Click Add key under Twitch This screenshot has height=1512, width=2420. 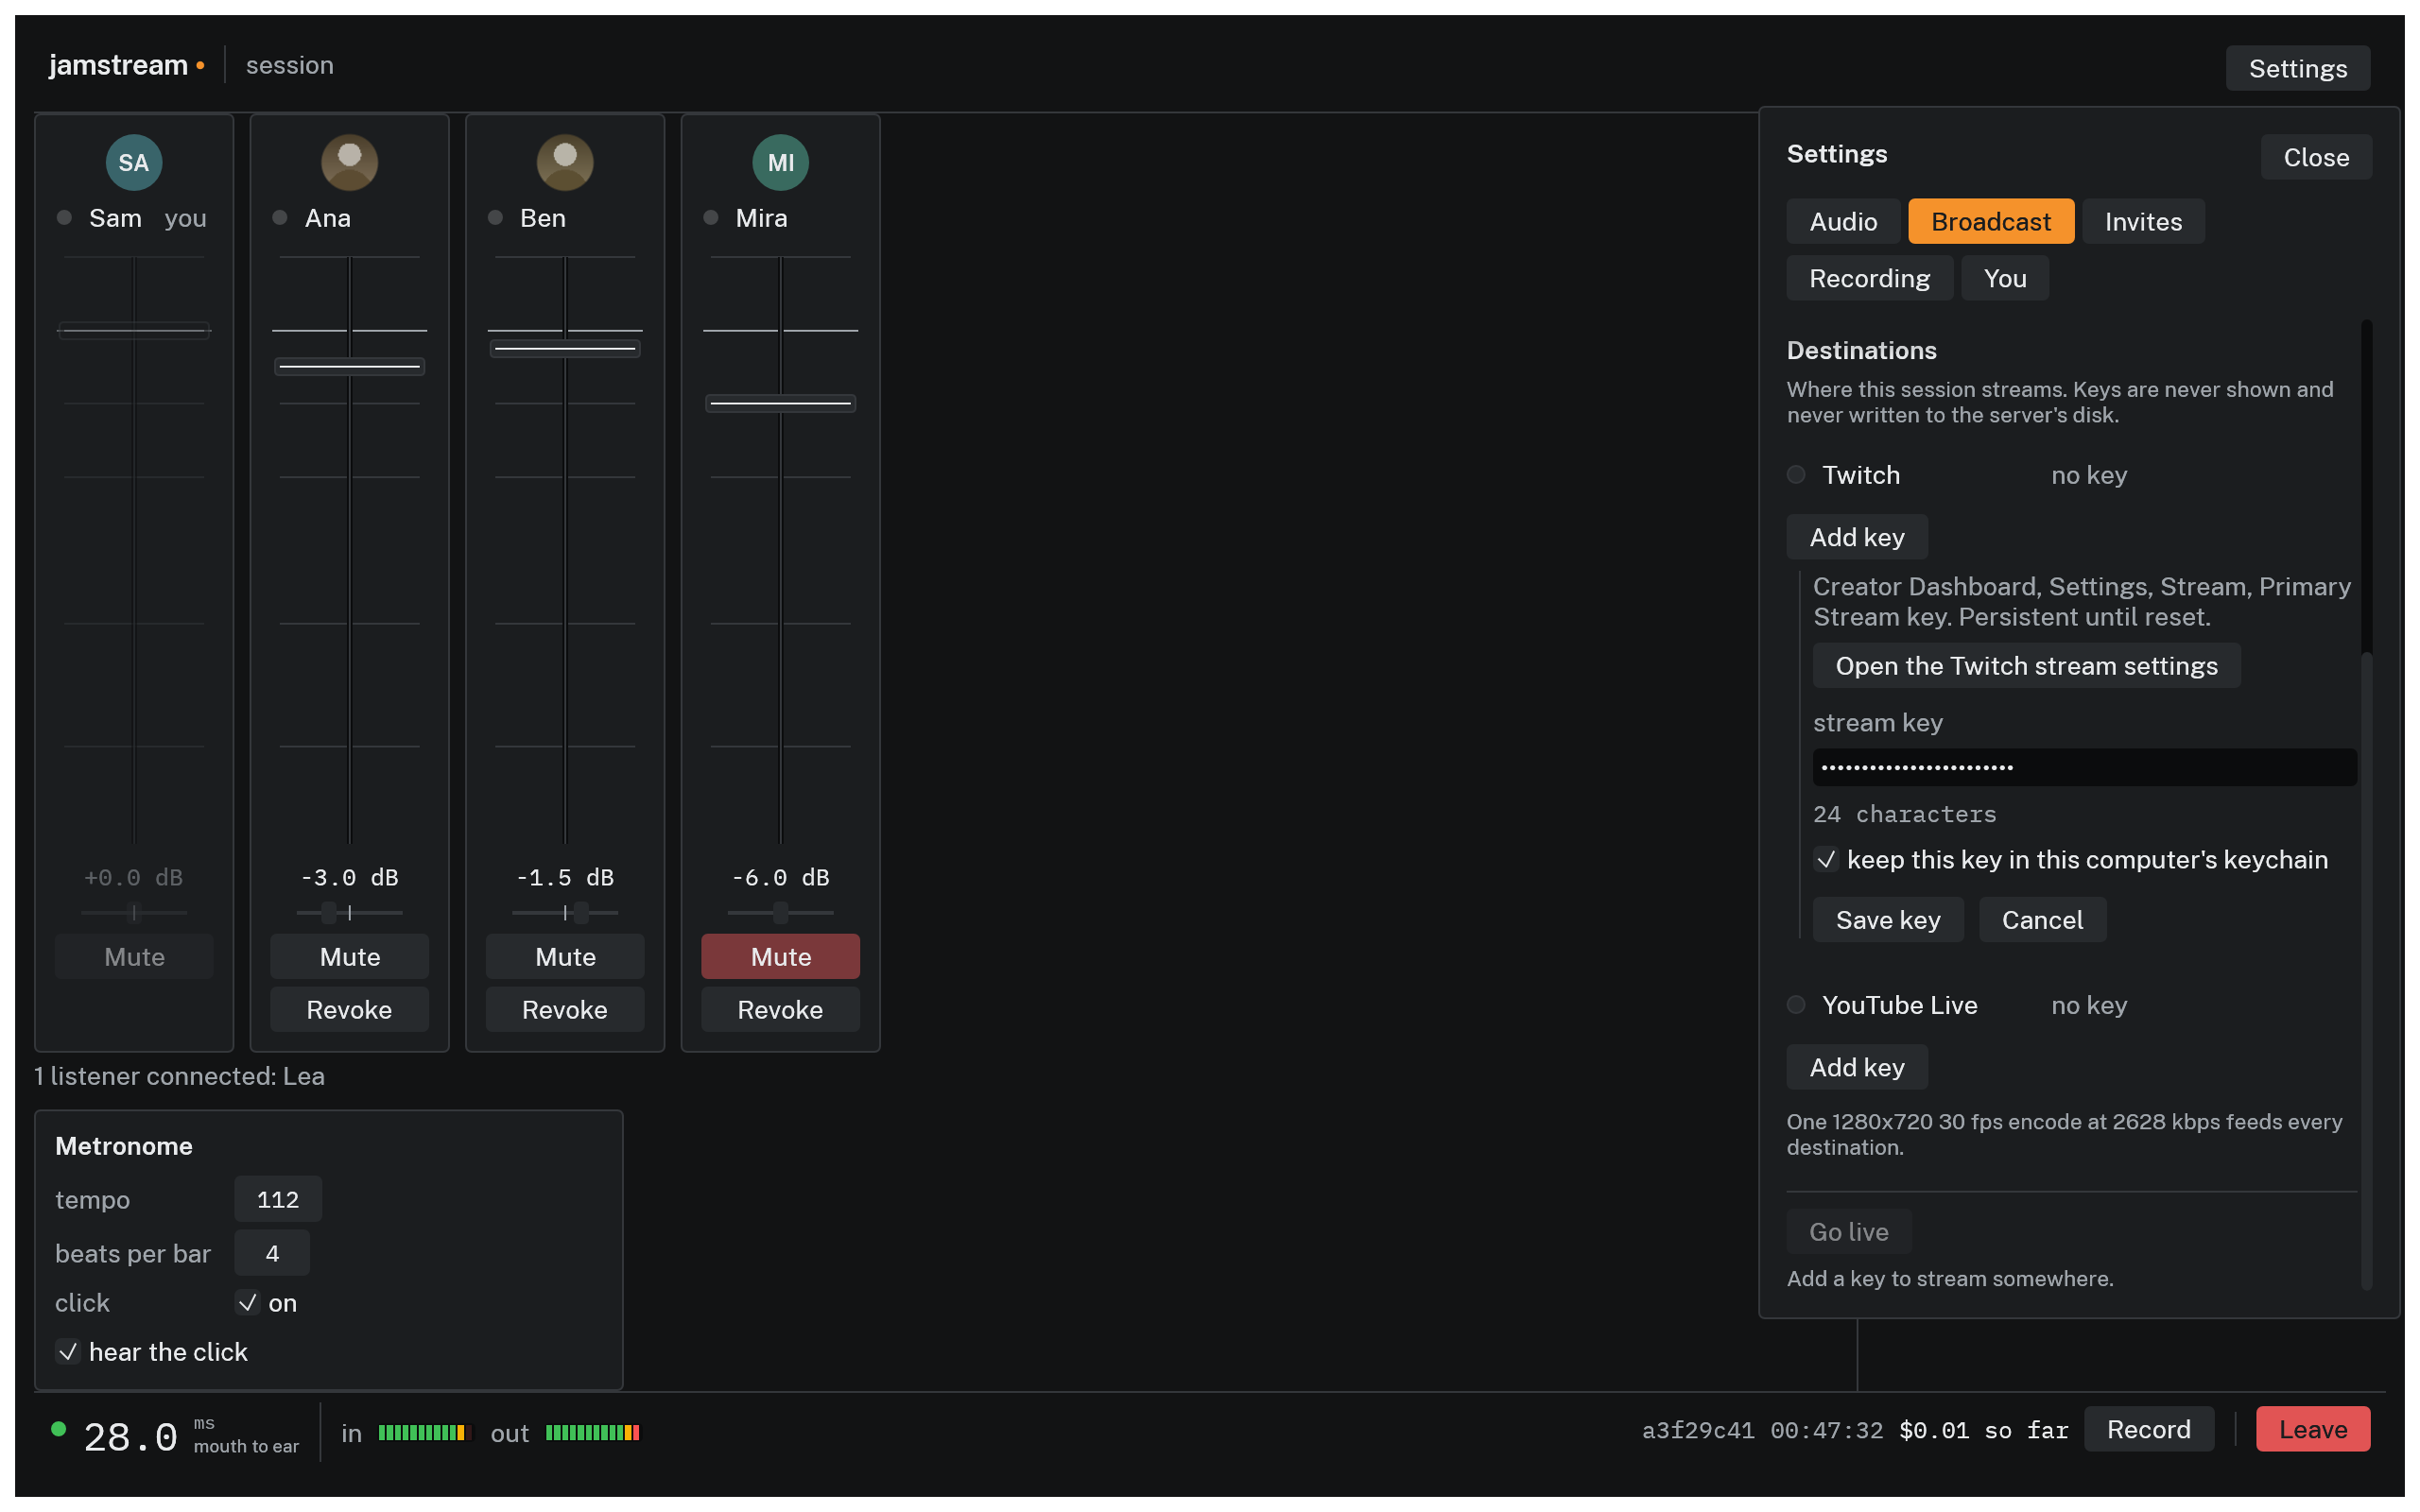[x=1857, y=537]
